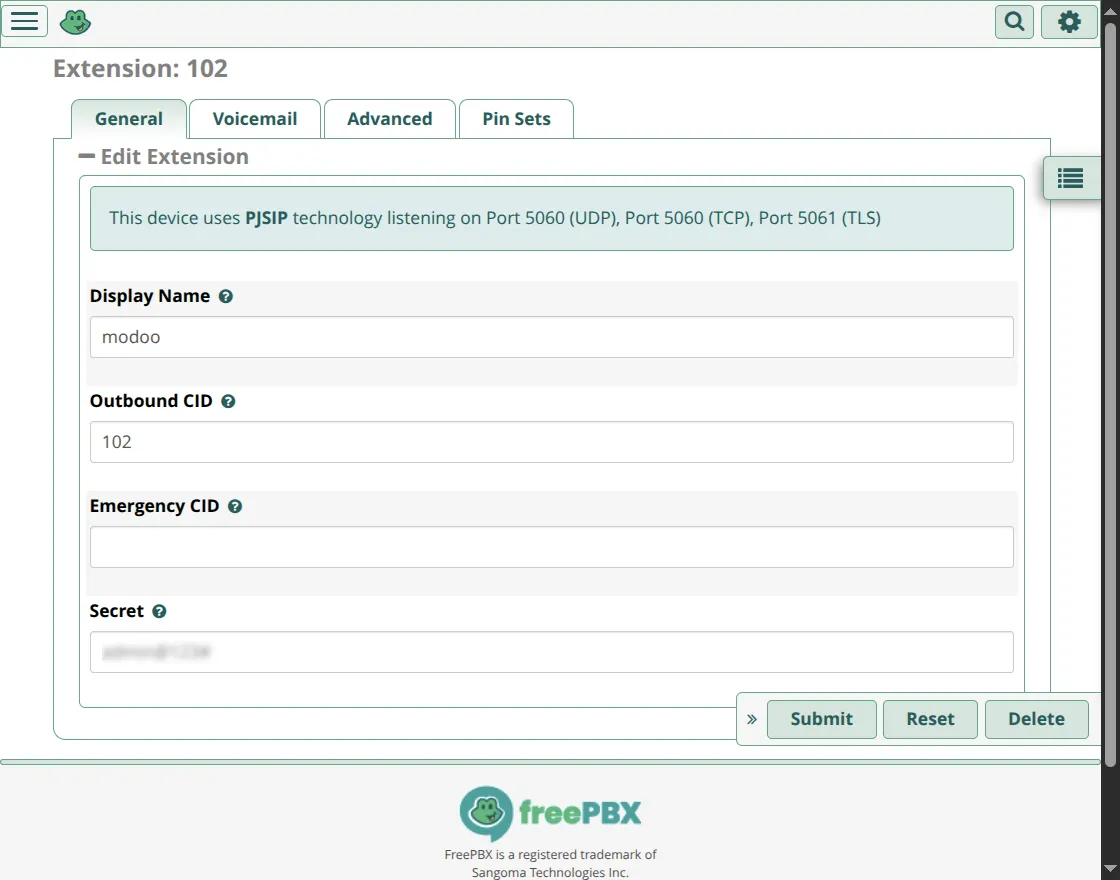Switch to the Voicemail tab
The image size is (1120, 880).
(x=254, y=118)
